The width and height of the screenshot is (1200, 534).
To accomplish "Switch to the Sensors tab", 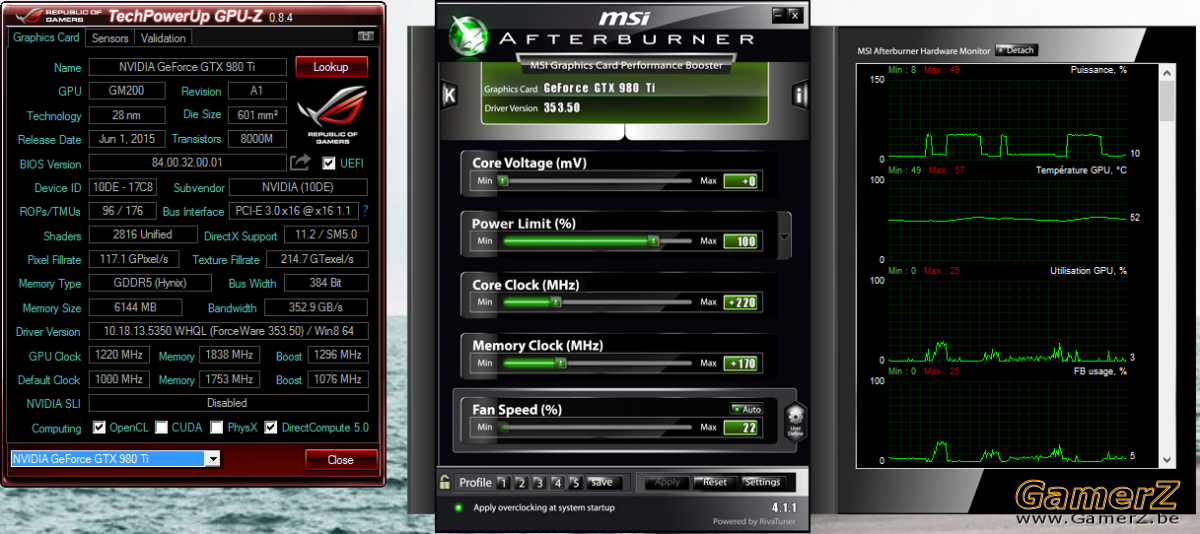I will click(110, 38).
